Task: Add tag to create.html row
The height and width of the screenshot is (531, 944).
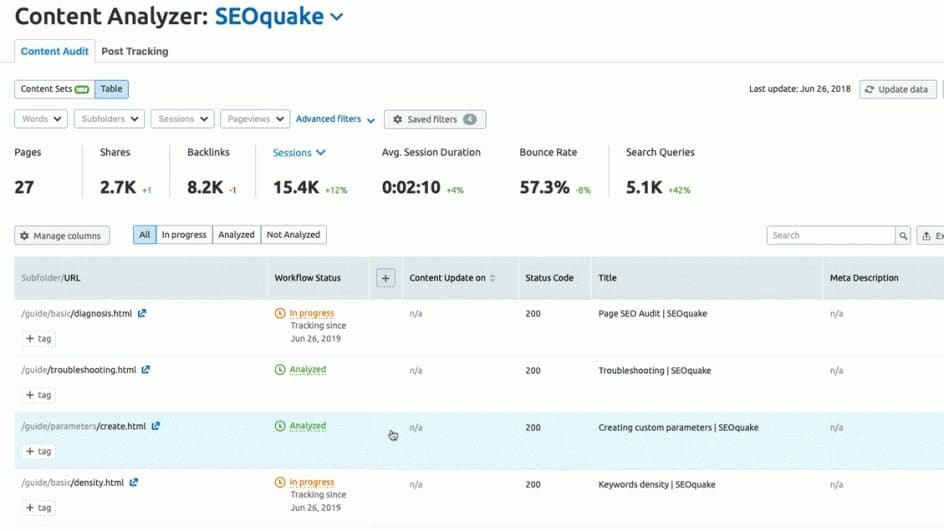Action: pos(39,451)
